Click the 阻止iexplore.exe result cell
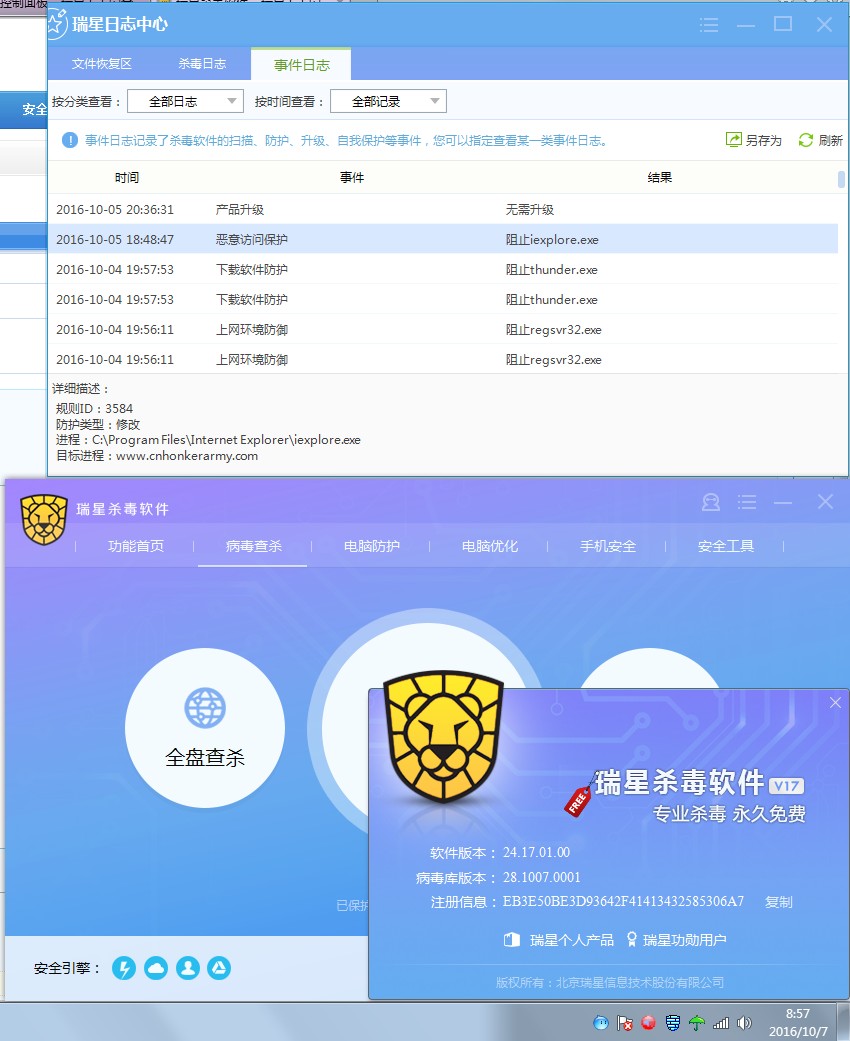 coord(552,240)
